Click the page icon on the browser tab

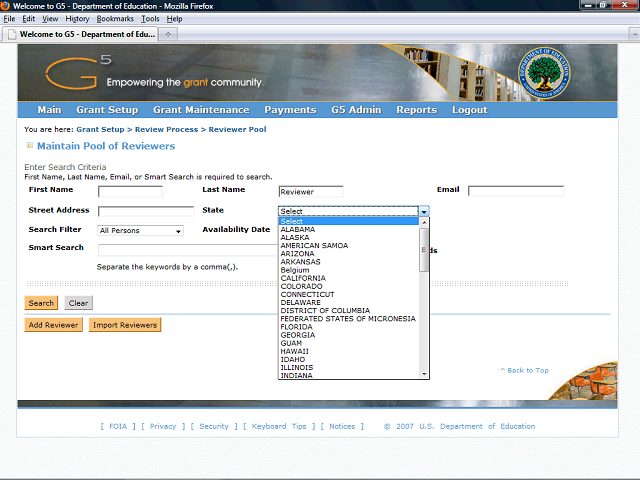pos(12,34)
